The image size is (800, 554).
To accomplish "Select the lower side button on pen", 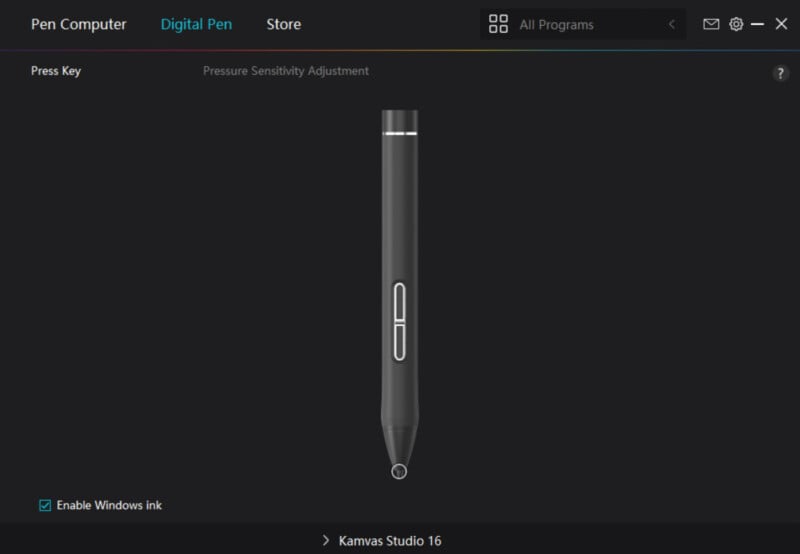I will point(399,342).
